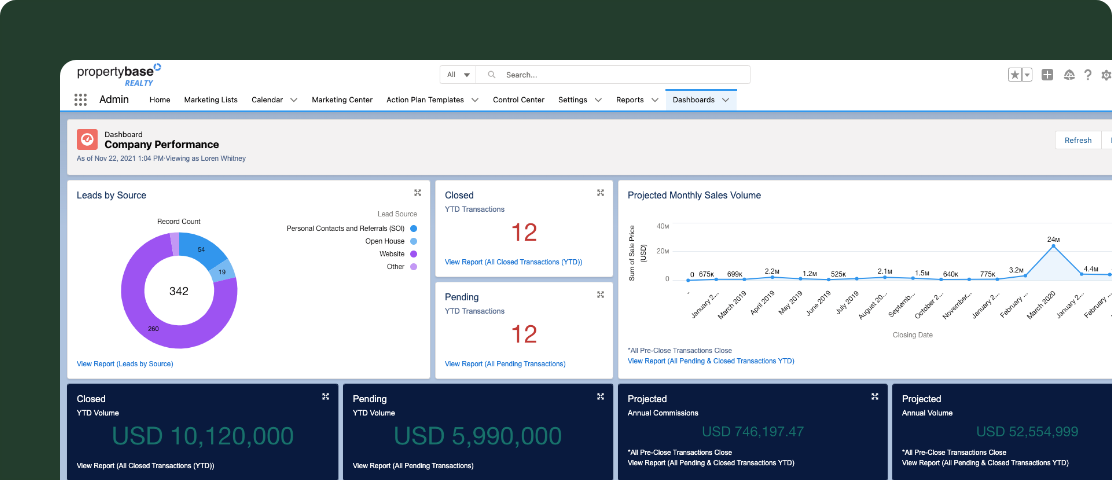
Task: Open View Report link in Pending YTD Volume
Action: pyautogui.click(x=413, y=466)
